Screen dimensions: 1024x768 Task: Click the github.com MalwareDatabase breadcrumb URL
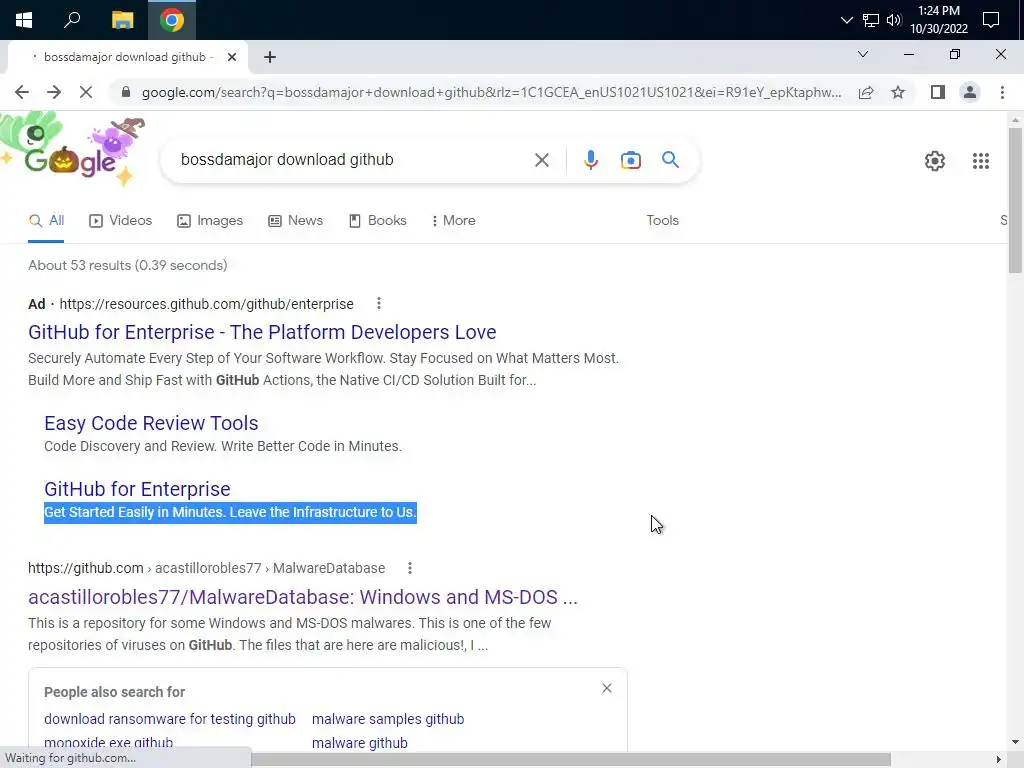[206, 569]
